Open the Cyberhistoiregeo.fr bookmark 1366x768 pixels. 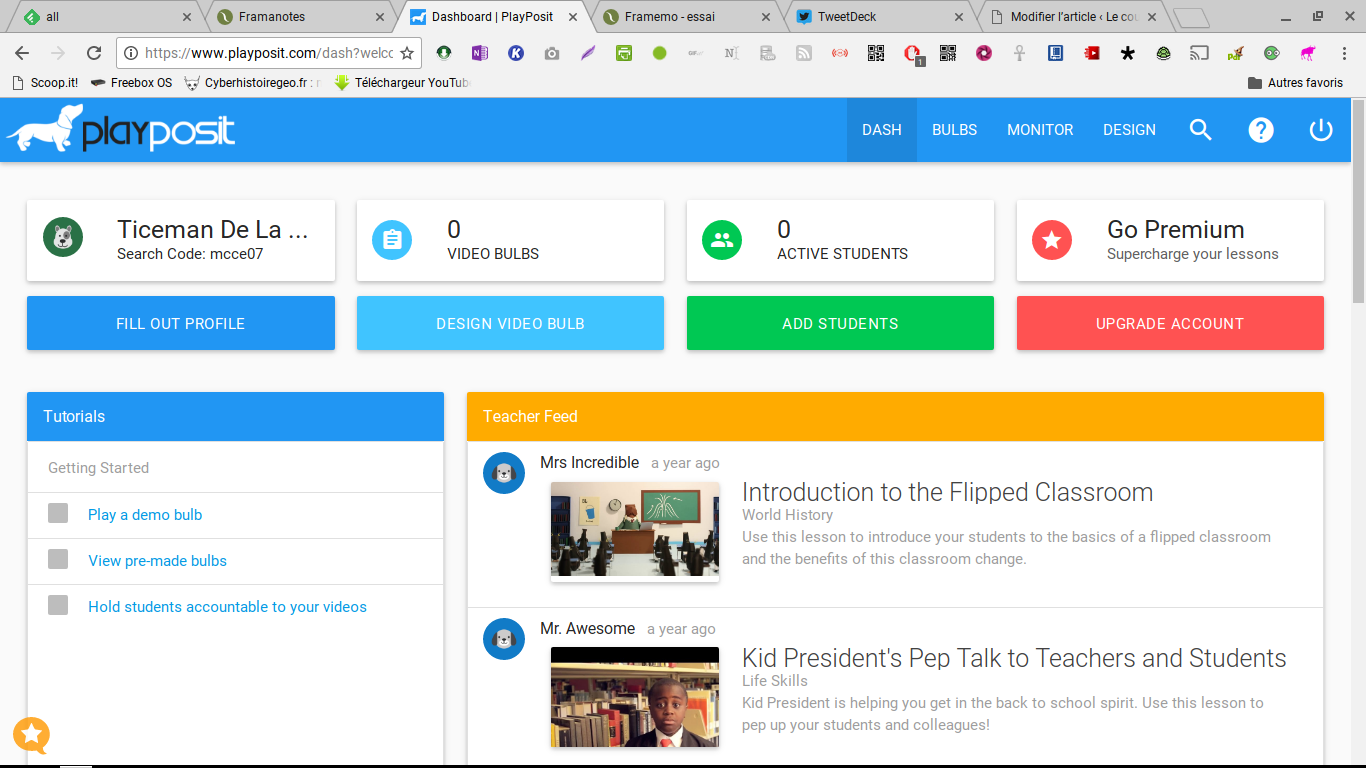tap(253, 83)
